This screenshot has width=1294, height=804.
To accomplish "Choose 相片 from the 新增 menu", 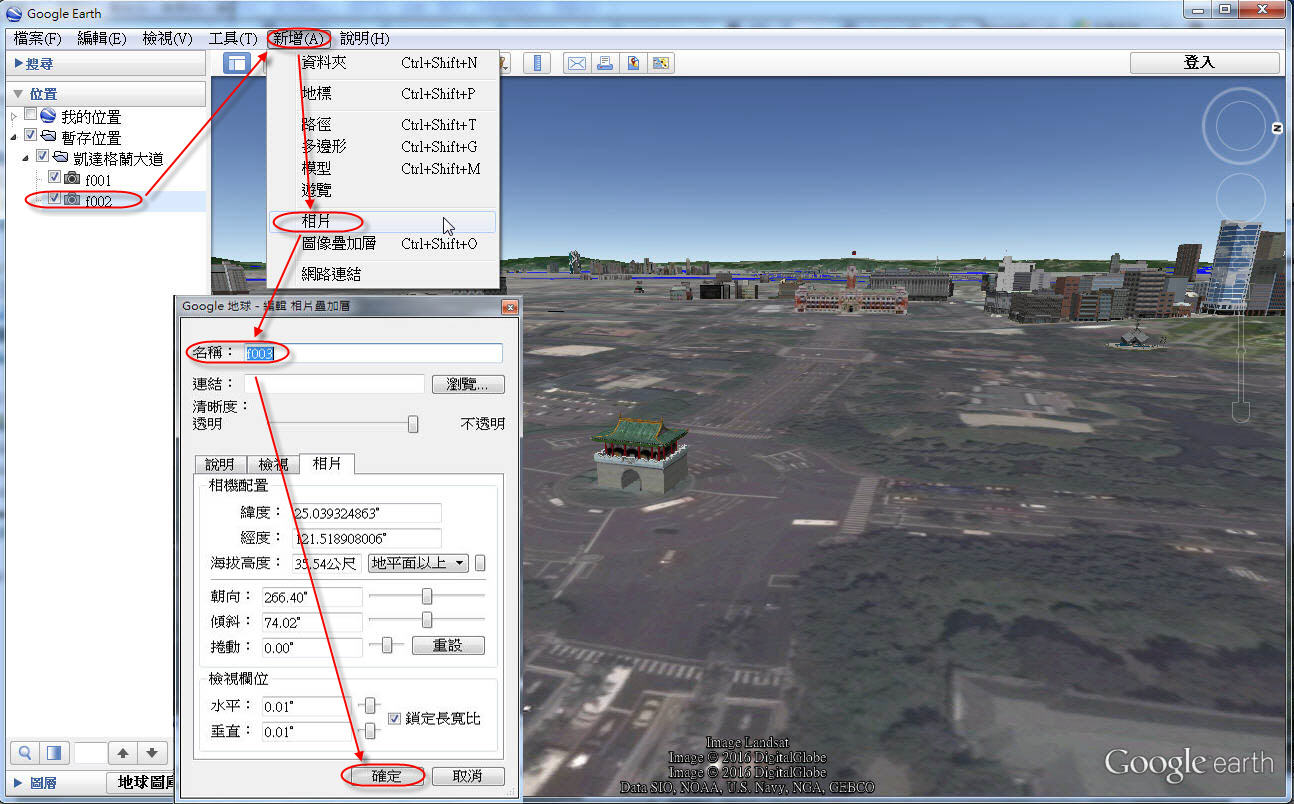I will point(383,221).
